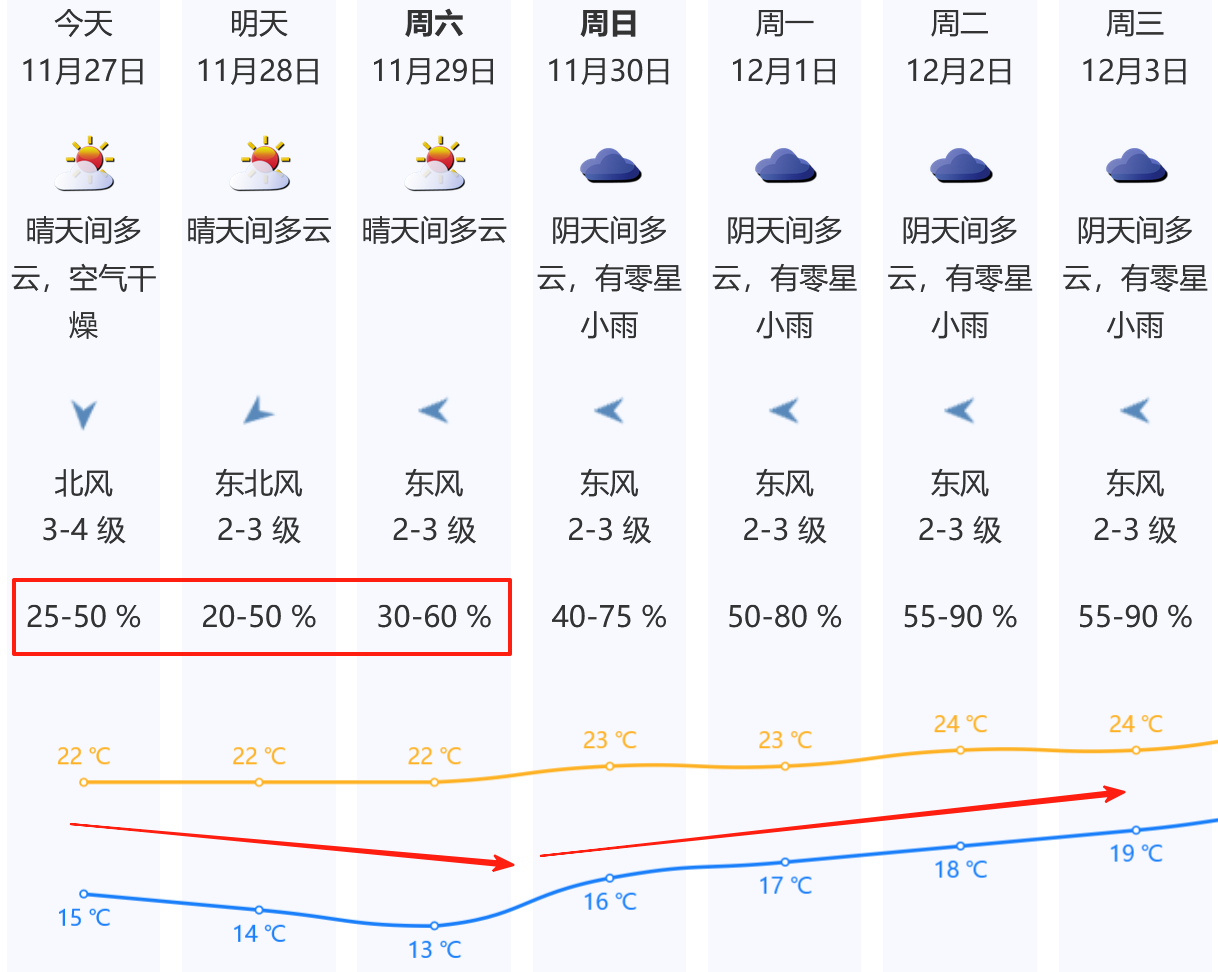Click the cloud icon for 周三 12月3日
Screen dimensions: 1218x972
tap(1135, 165)
